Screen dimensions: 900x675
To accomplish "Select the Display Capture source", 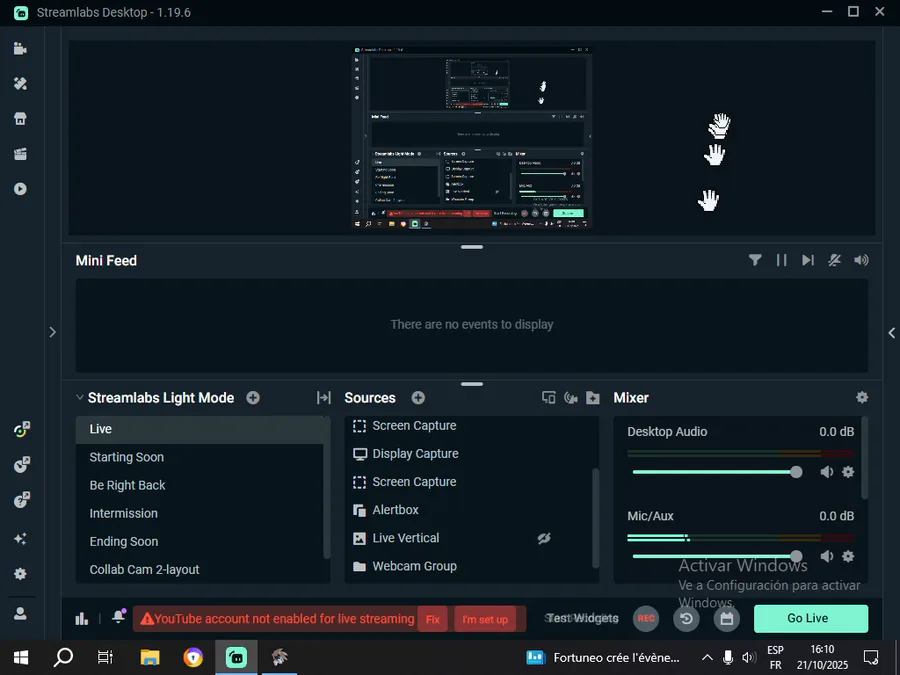I will [x=467, y=453].
